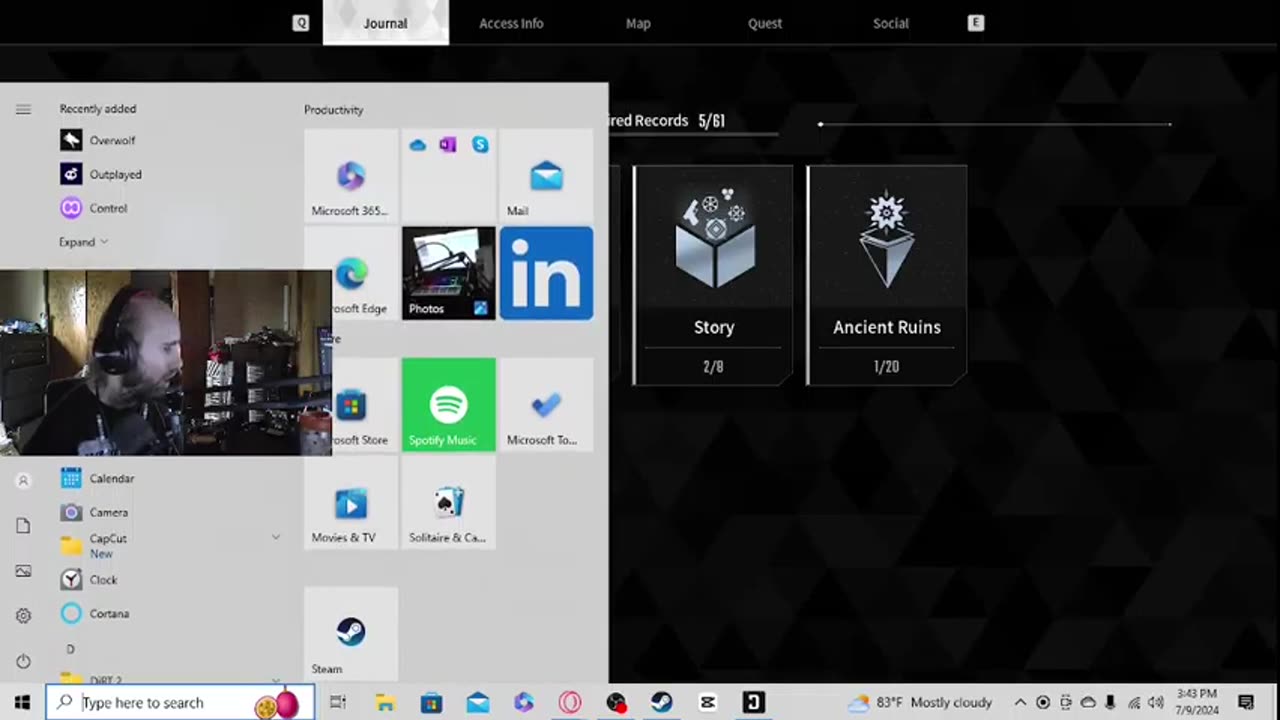Open the LinkedIn tile

click(x=546, y=273)
